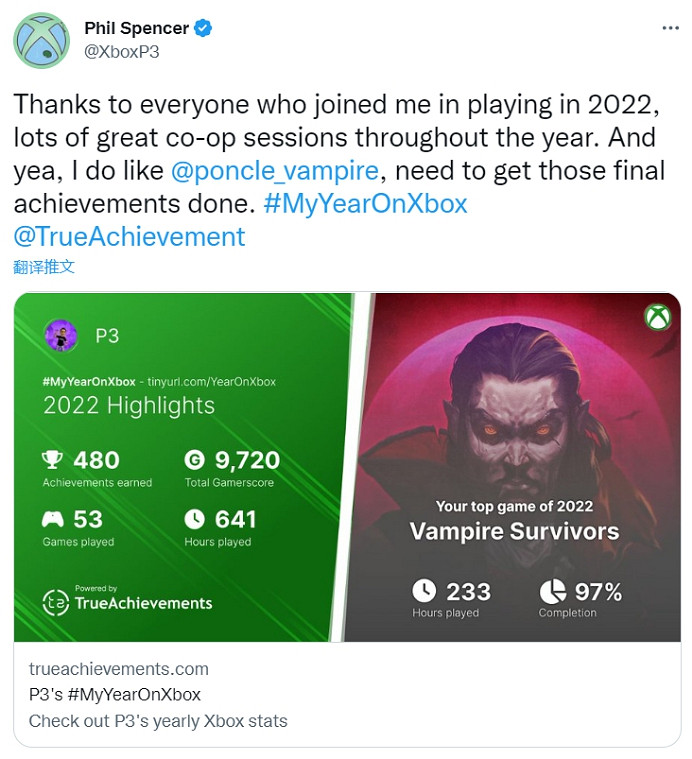The image size is (692, 759).
Task: Visit the @TrueAchievement mention
Action: click(x=129, y=237)
